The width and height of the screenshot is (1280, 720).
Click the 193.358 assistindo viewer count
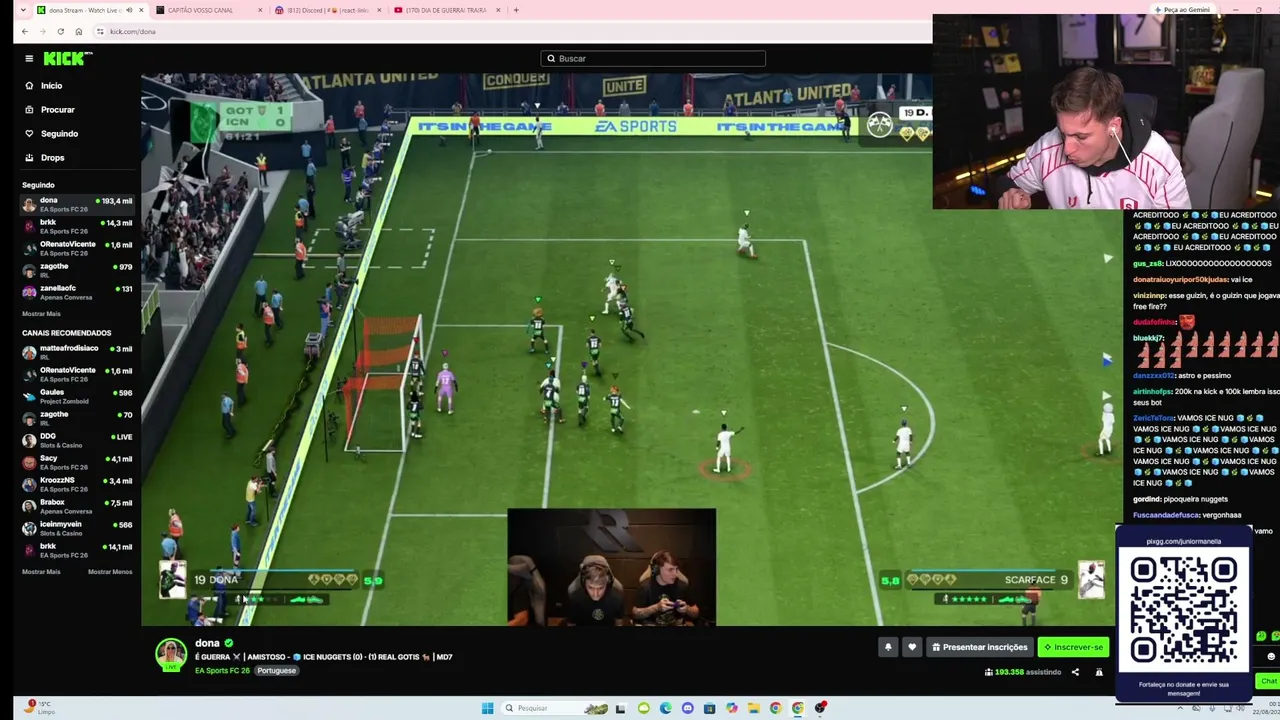pyautogui.click(x=1023, y=672)
